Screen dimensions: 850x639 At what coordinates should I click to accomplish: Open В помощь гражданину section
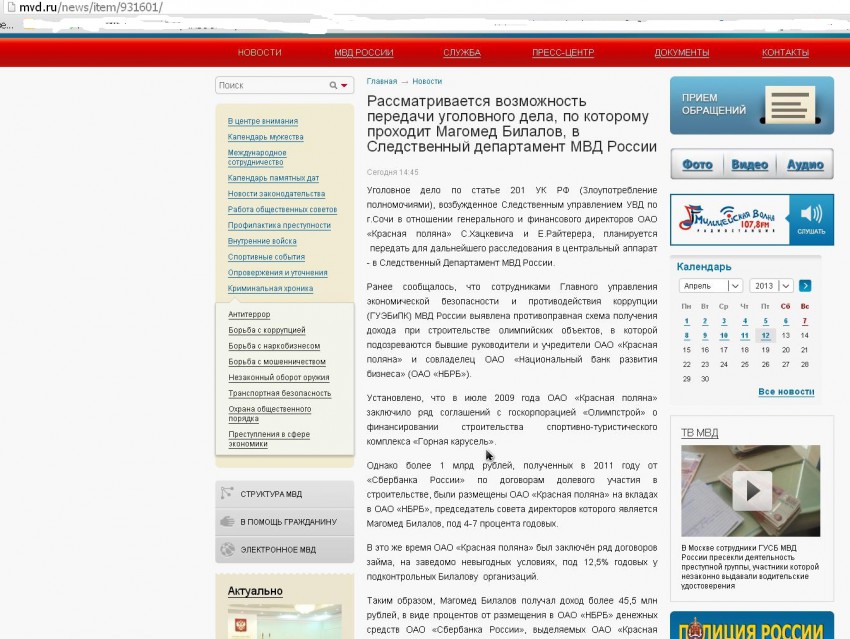[284, 522]
